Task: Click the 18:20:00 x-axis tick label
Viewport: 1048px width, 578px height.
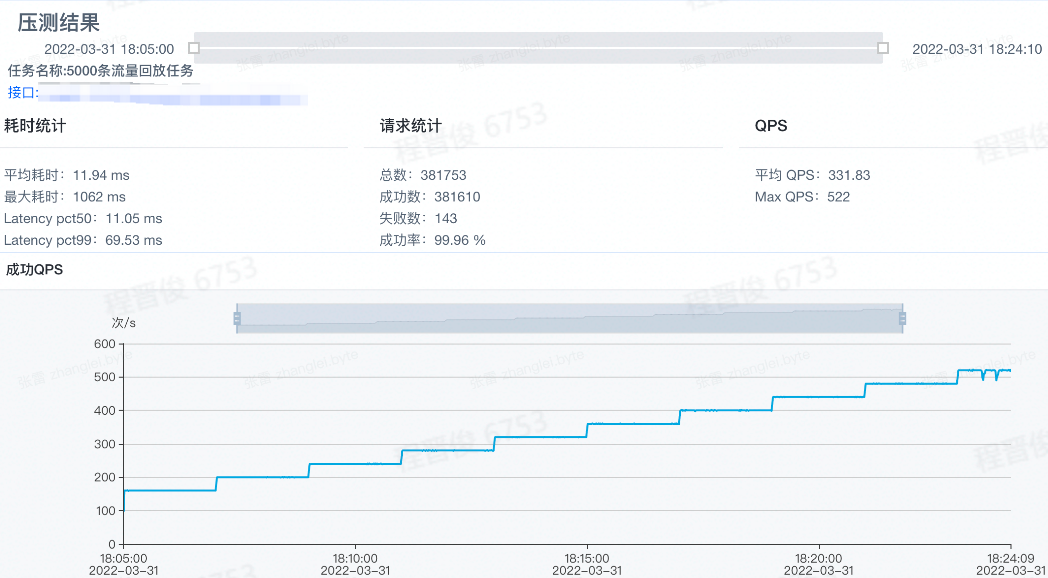Action: tap(819, 558)
